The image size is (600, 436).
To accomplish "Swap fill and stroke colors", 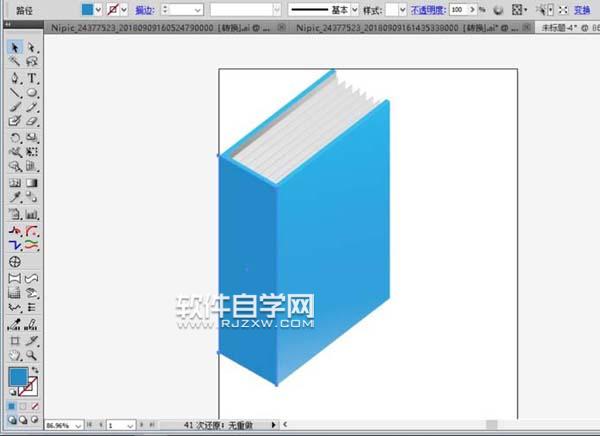I will [x=35, y=370].
